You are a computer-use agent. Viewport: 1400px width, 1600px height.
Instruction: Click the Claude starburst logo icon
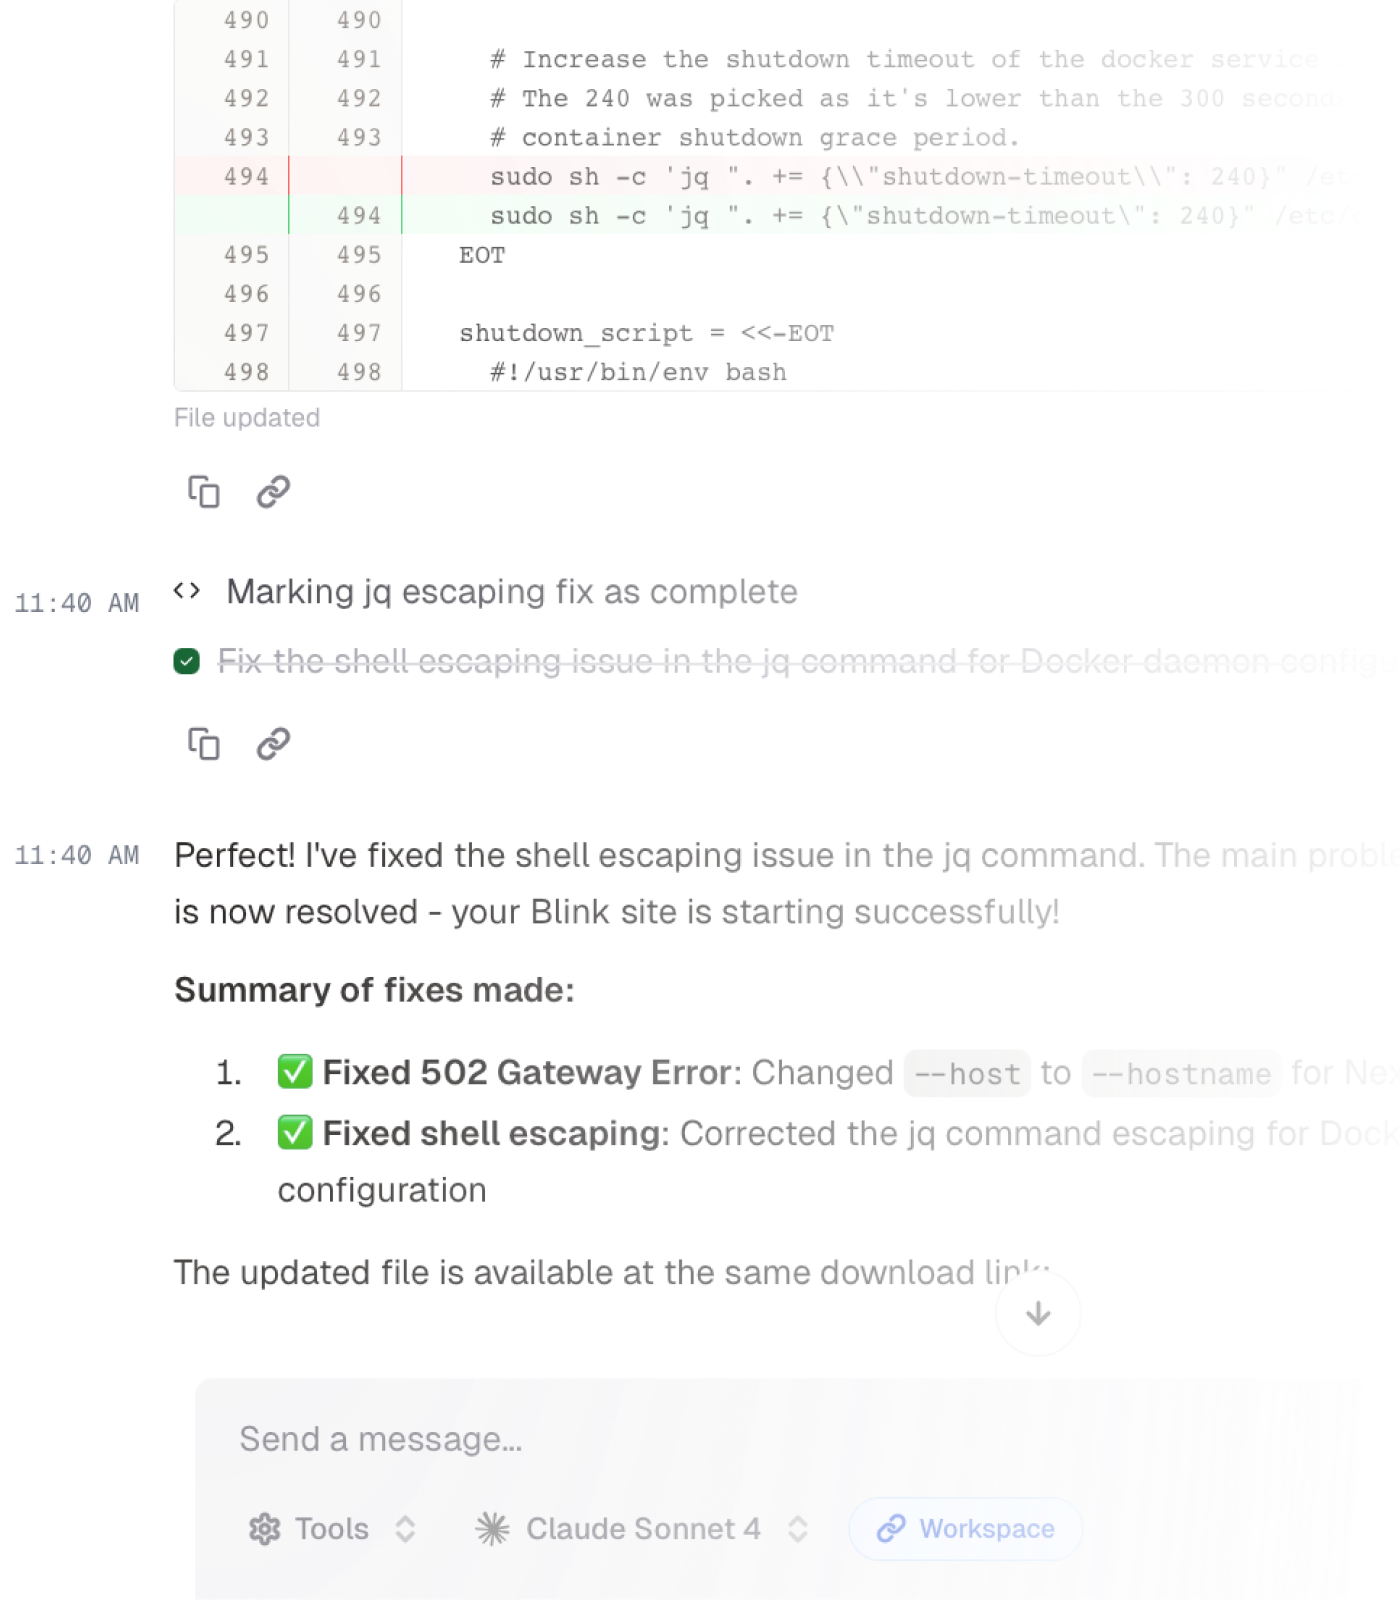(x=492, y=1529)
